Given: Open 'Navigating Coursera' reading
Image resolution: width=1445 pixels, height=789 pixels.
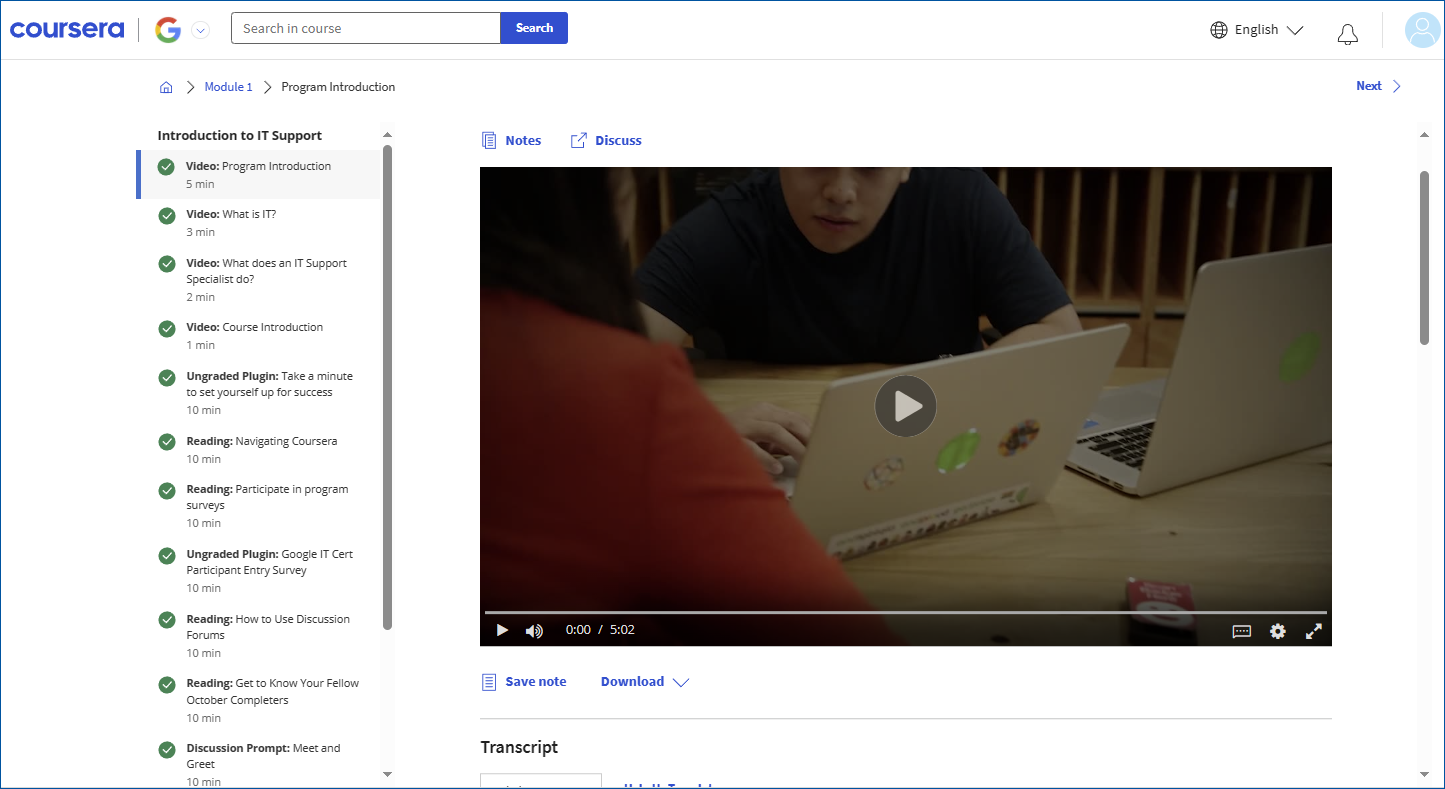Looking at the screenshot, I should (x=286, y=441).
